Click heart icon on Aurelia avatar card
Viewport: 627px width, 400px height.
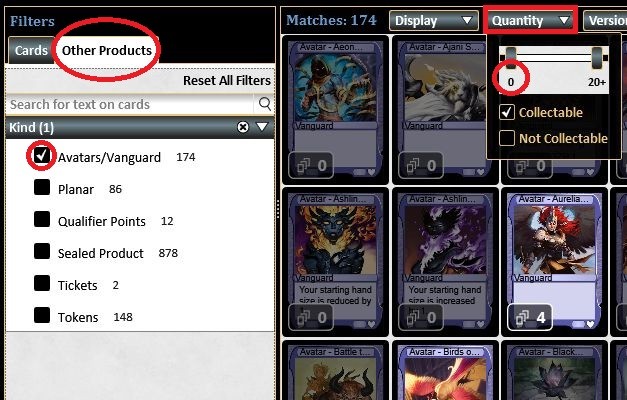coord(590,324)
